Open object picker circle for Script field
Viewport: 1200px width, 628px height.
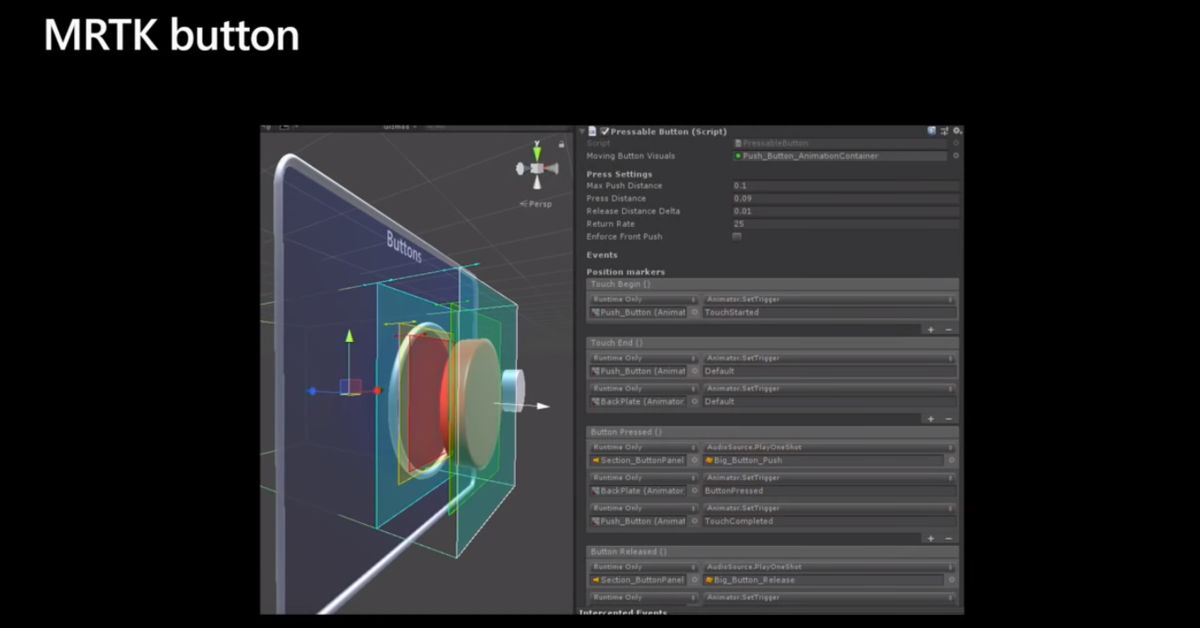coord(955,143)
